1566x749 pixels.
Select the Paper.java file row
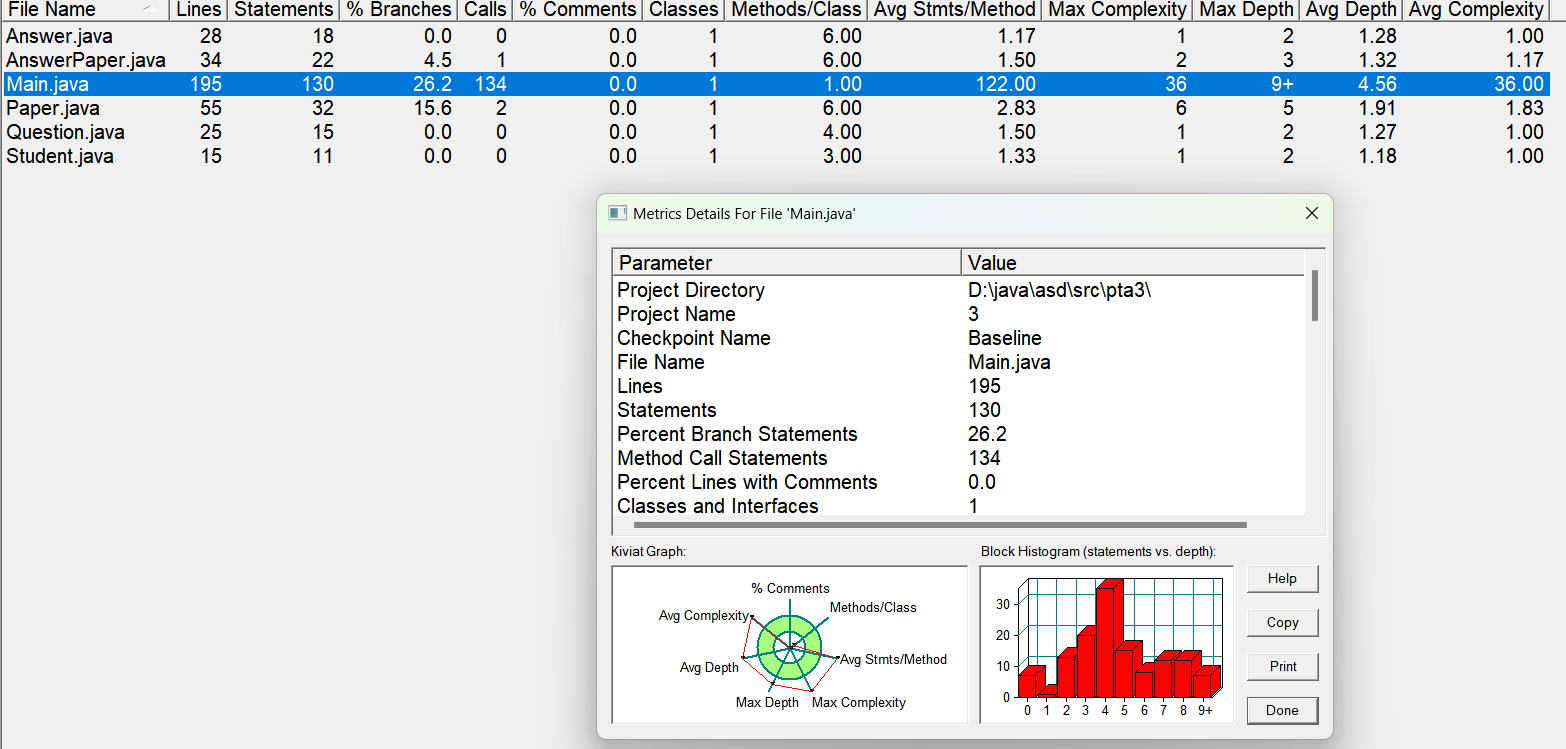[x=54, y=108]
